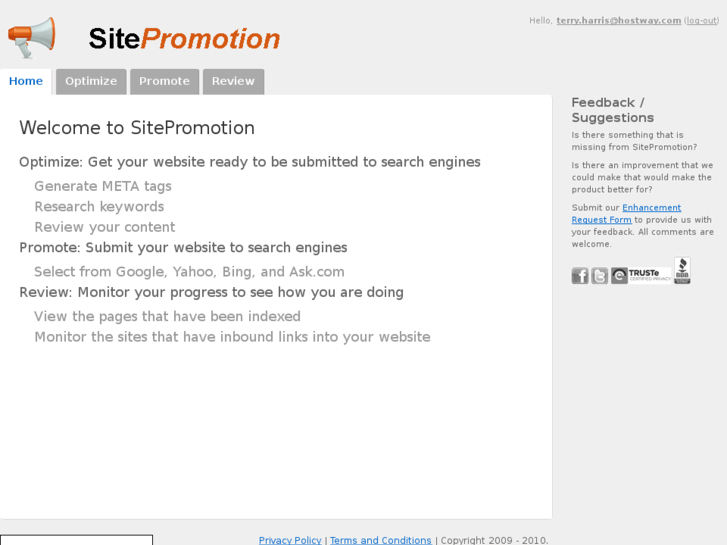Open the Facebook icon link
Screen dimensions: 727x545
pyautogui.click(x=580, y=276)
